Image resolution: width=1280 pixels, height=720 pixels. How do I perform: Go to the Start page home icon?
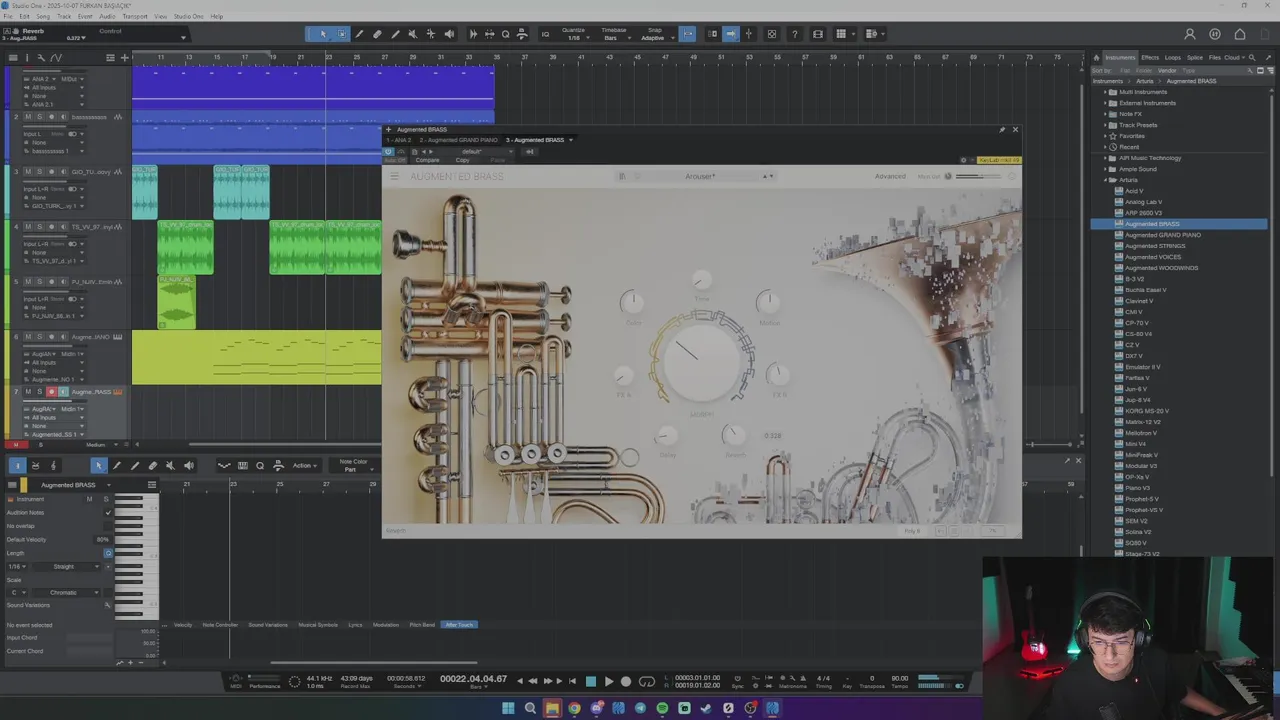[x=1240, y=34]
